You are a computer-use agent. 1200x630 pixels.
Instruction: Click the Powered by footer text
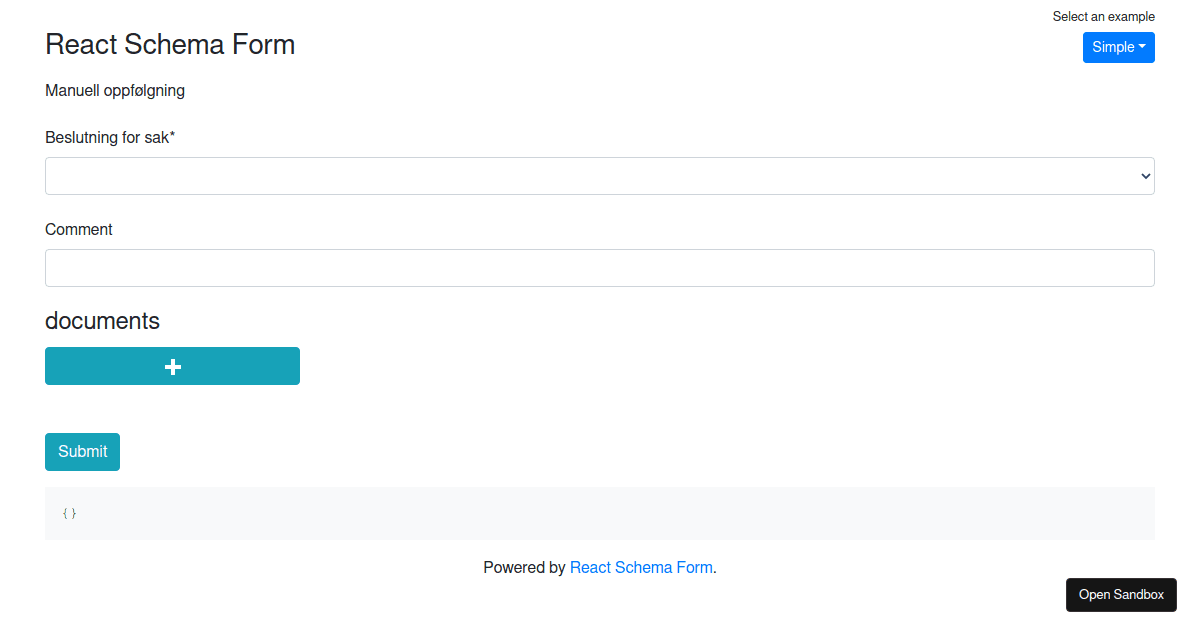(524, 567)
